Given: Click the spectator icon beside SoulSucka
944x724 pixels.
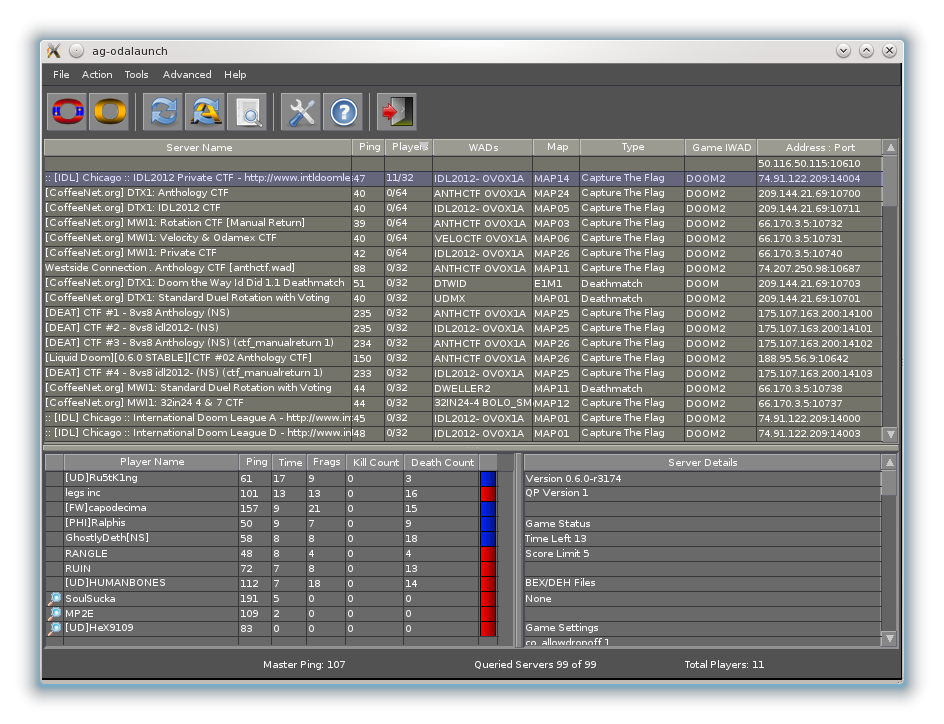Looking at the screenshot, I should (55, 599).
